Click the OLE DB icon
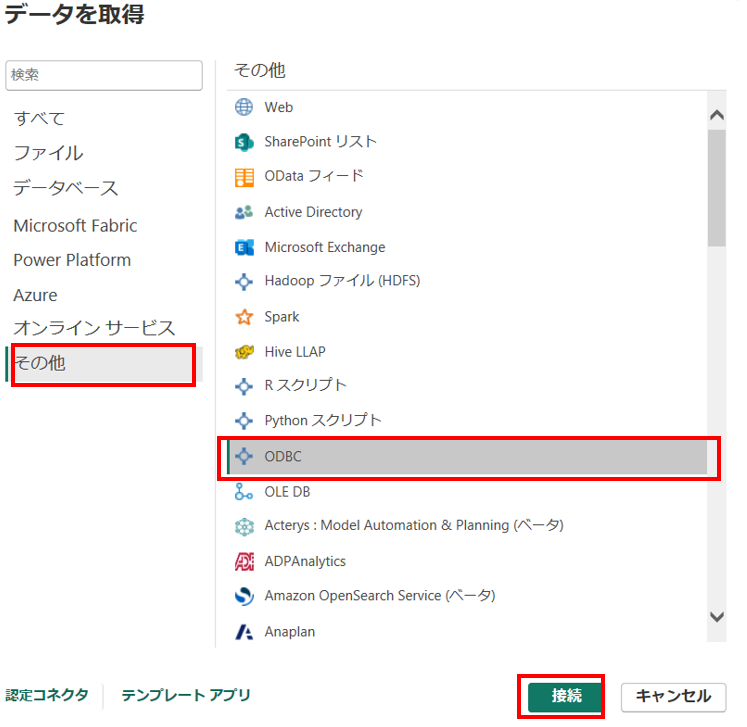 [243, 491]
